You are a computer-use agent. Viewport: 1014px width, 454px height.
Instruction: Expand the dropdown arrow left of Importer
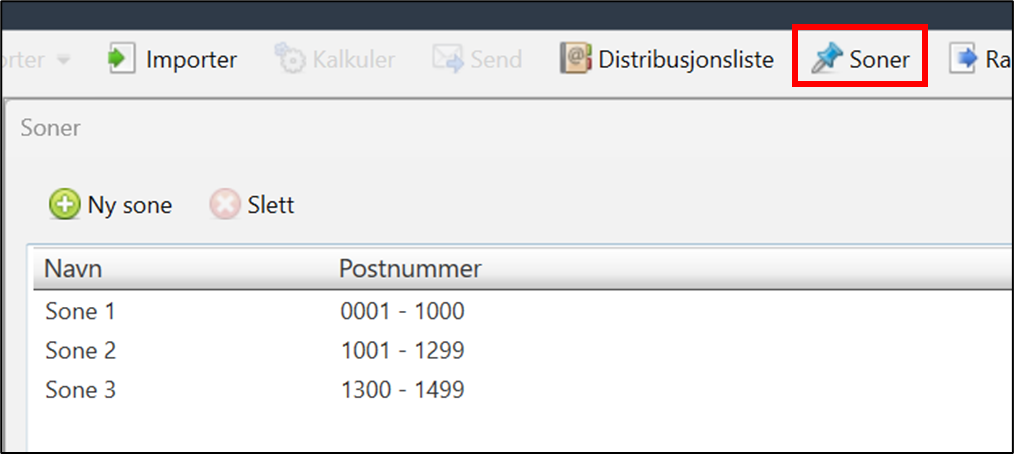click(63, 60)
